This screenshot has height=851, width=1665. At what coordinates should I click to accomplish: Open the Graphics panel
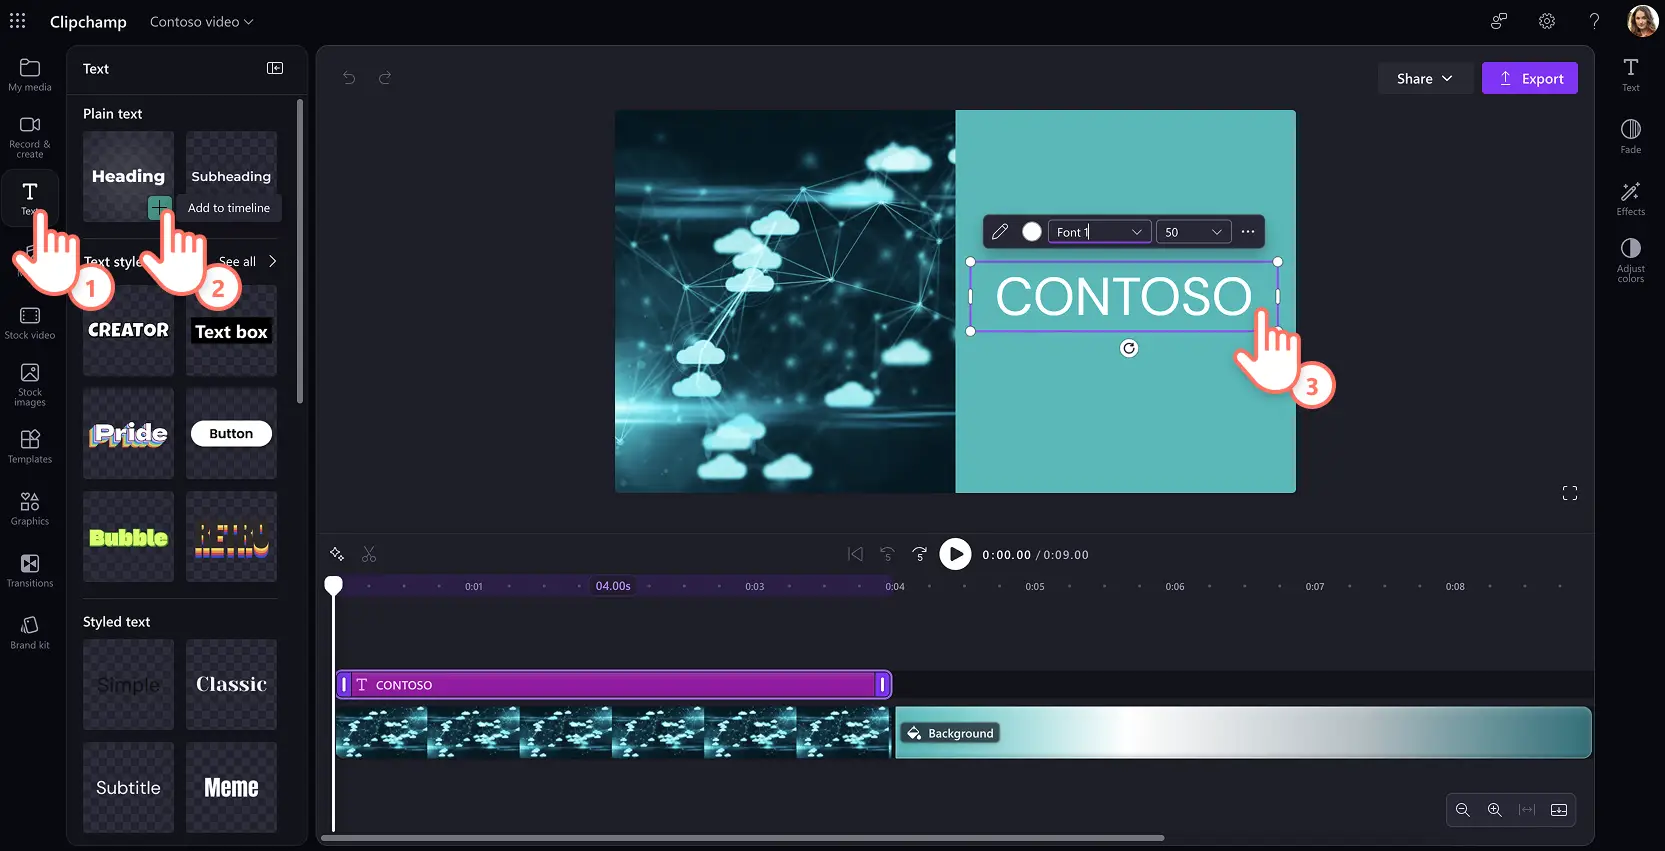(x=30, y=508)
